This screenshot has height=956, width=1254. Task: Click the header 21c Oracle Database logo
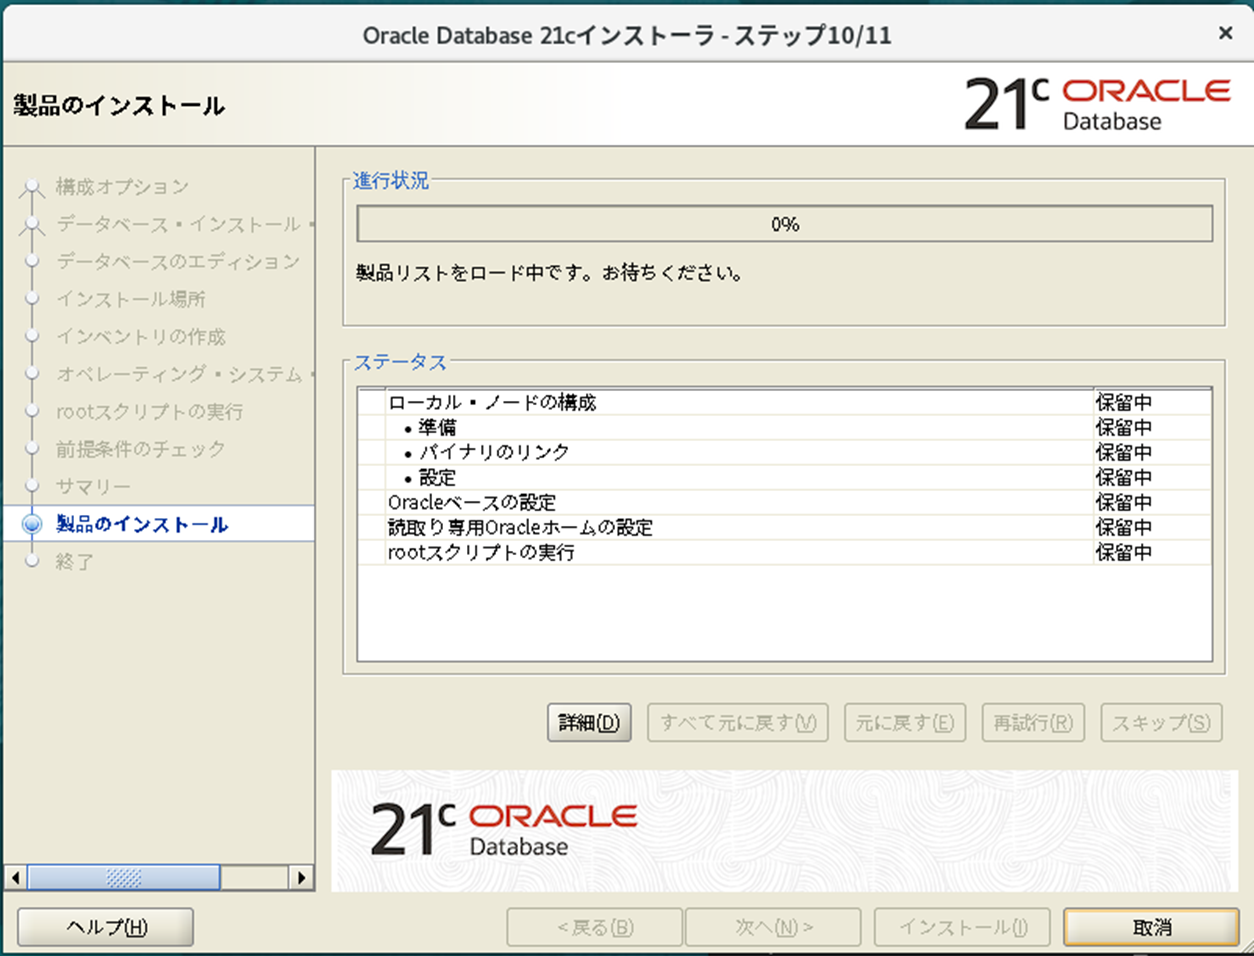1097,104
